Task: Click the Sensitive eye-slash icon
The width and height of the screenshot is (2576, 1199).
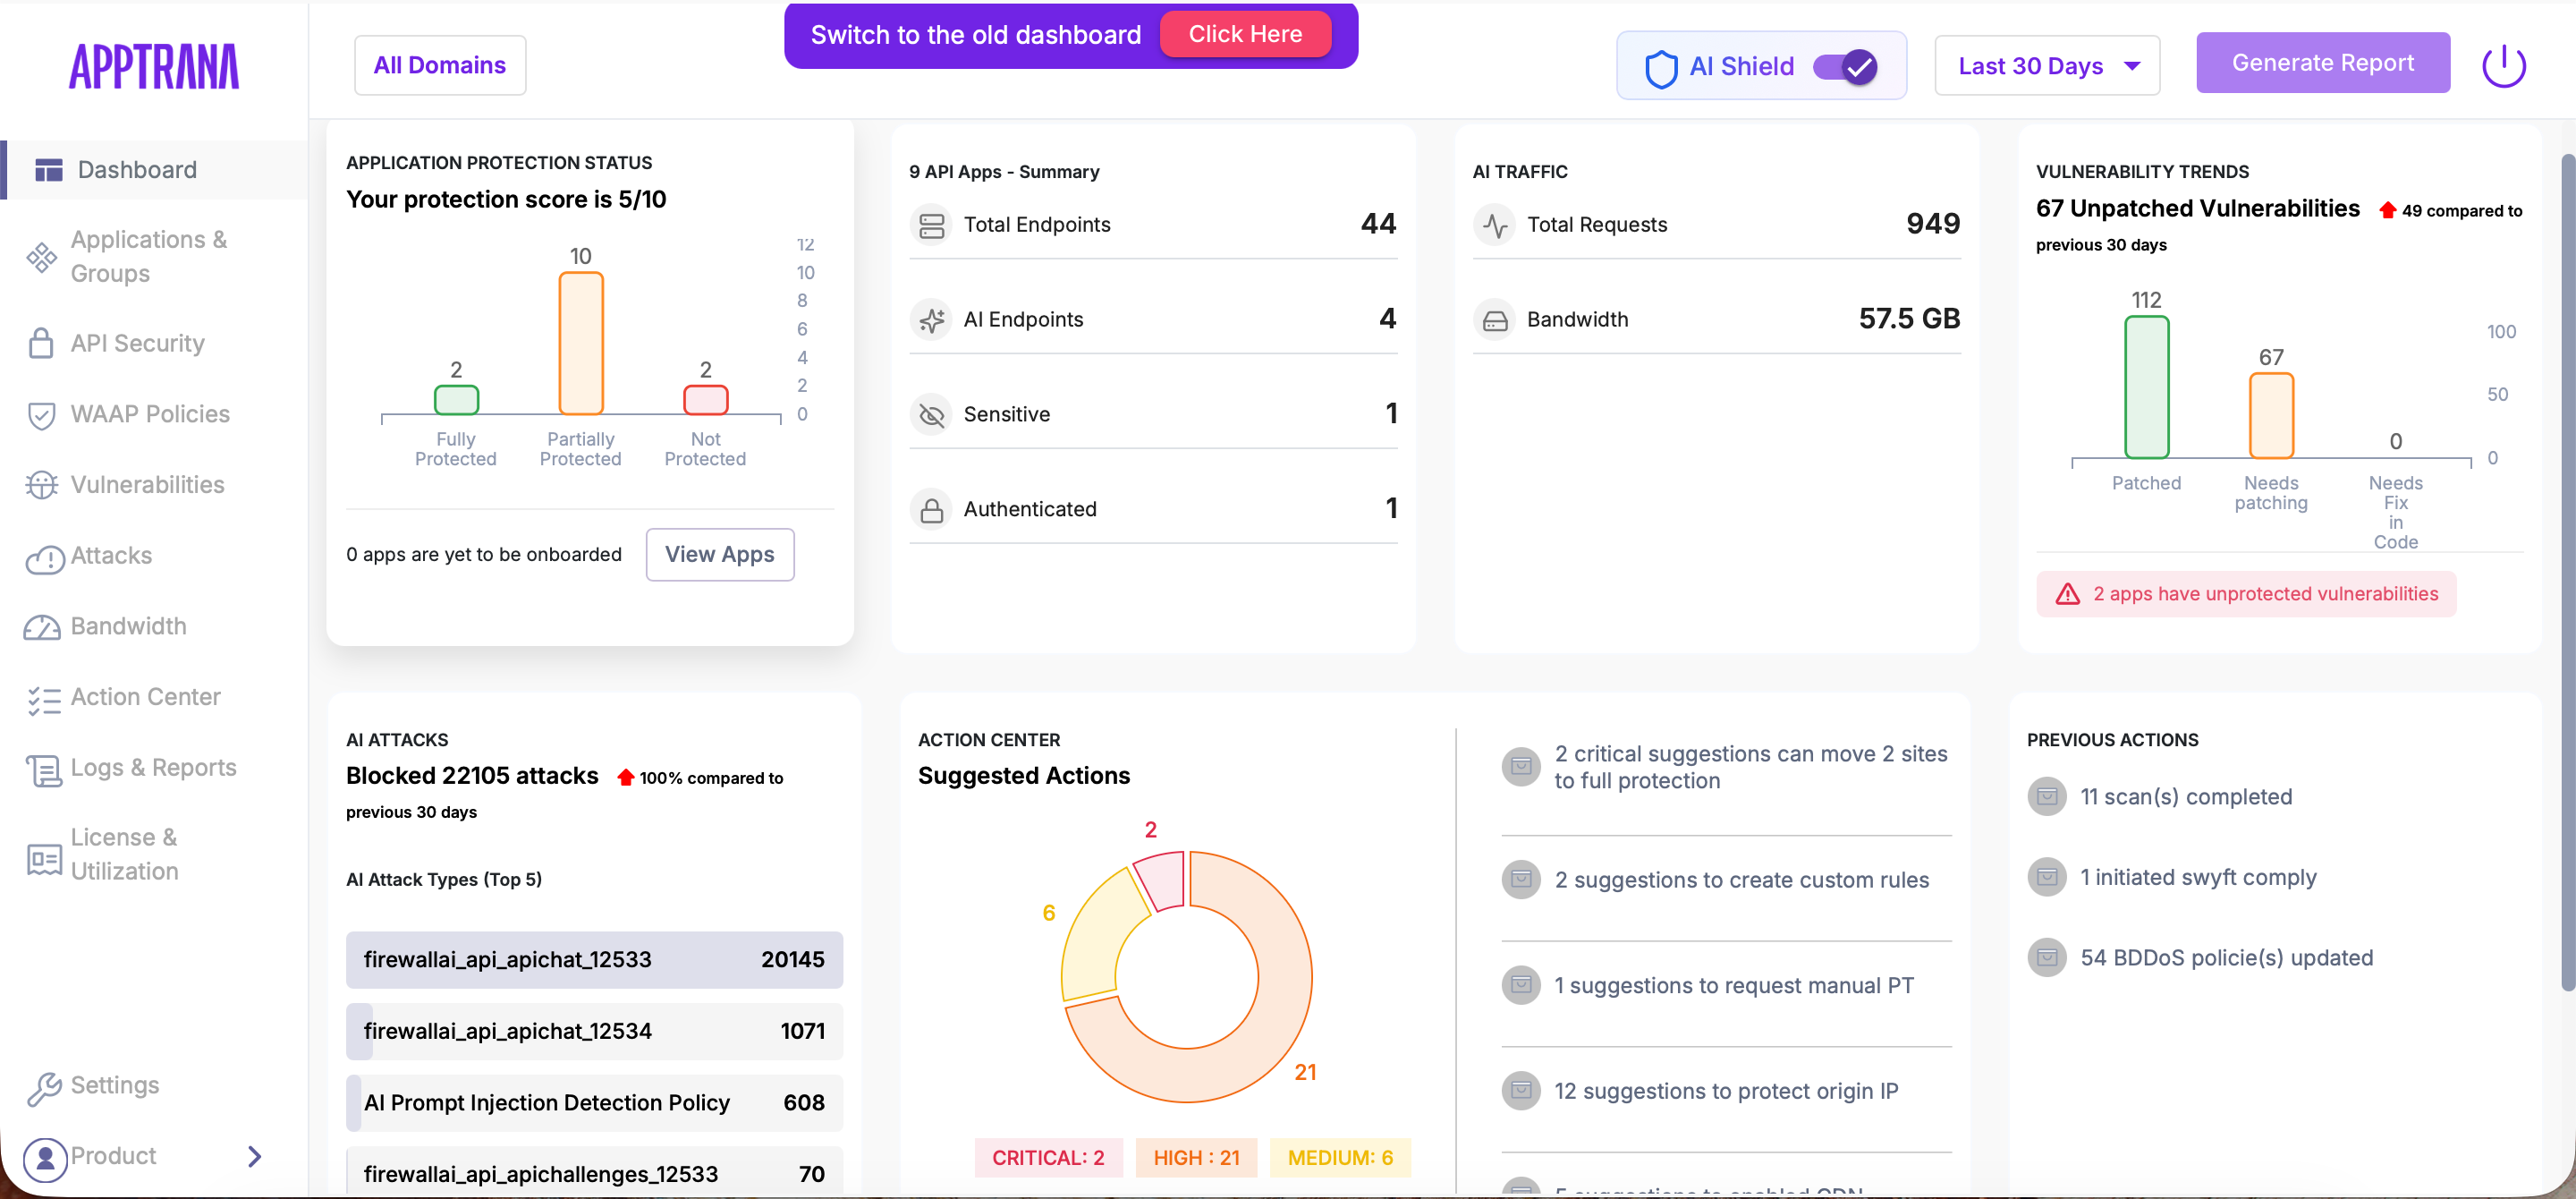Action: click(x=931, y=414)
